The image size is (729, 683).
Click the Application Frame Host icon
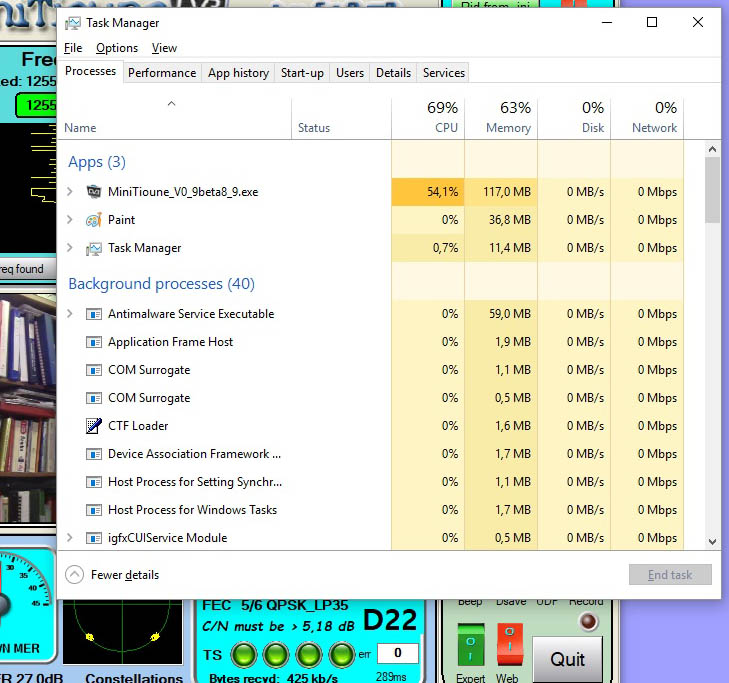94,342
